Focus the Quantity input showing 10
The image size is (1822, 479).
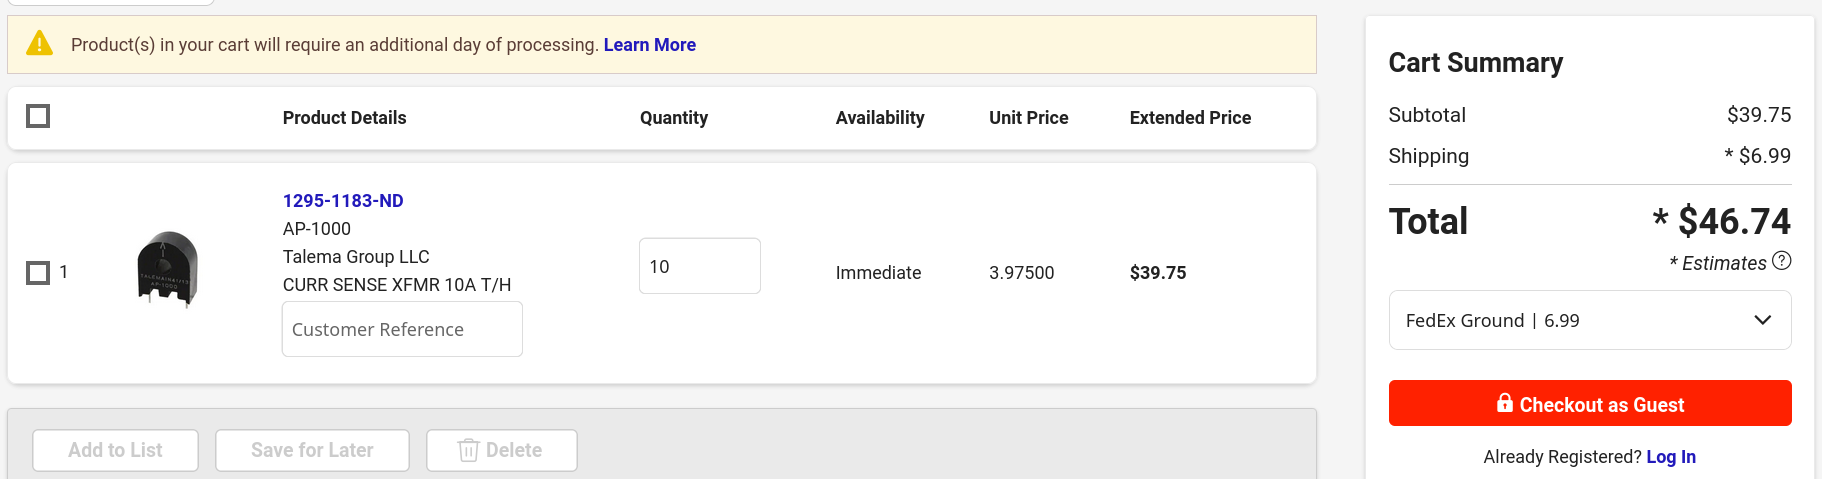[699, 266]
